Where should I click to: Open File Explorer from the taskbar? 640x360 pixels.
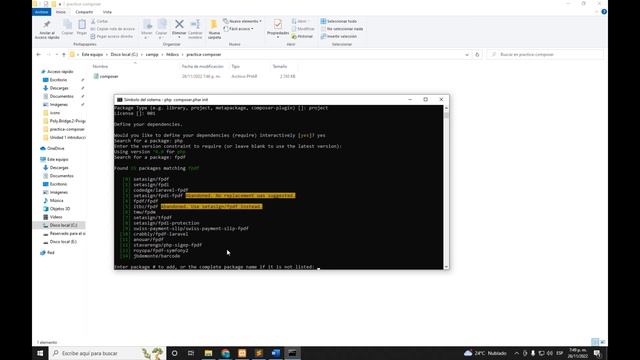(x=208, y=353)
